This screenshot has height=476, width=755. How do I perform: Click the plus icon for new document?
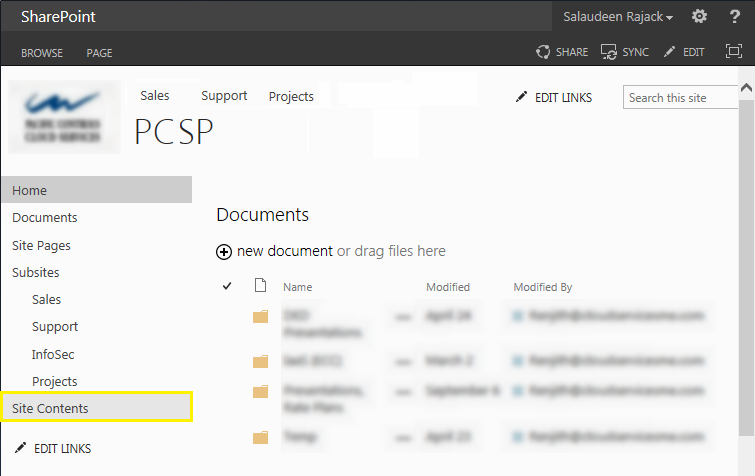224,251
